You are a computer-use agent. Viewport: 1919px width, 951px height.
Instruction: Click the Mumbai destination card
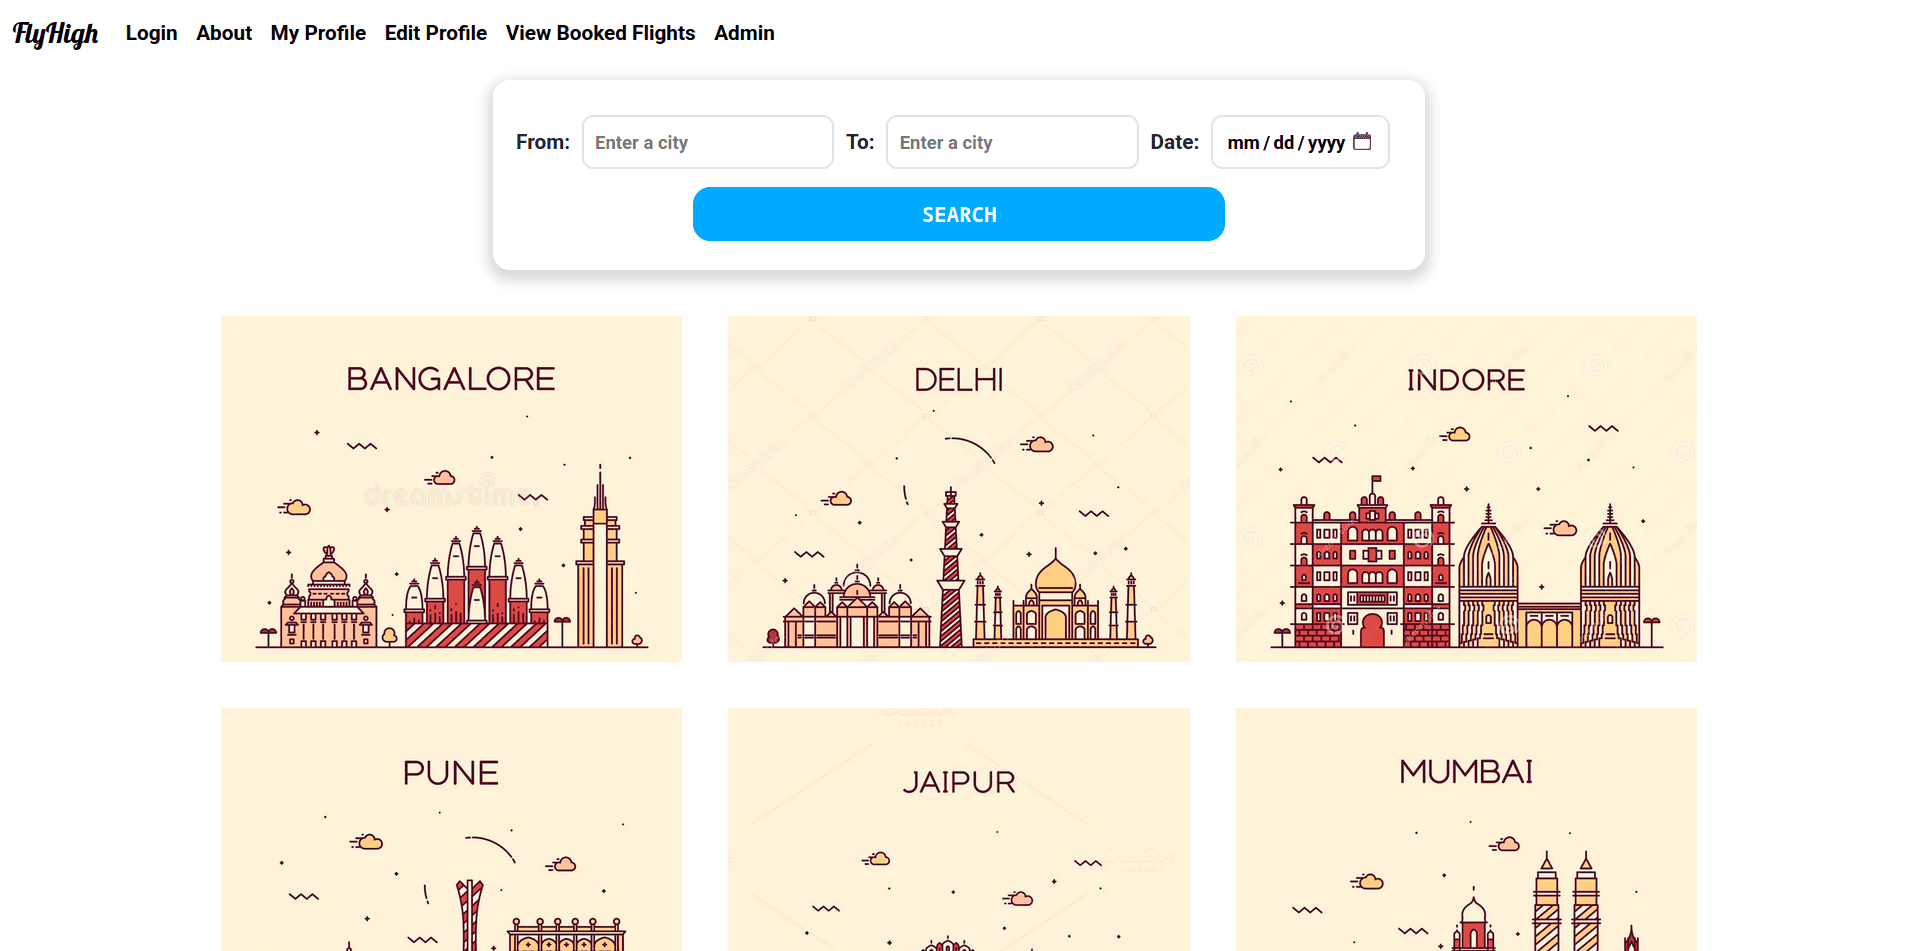1466,829
